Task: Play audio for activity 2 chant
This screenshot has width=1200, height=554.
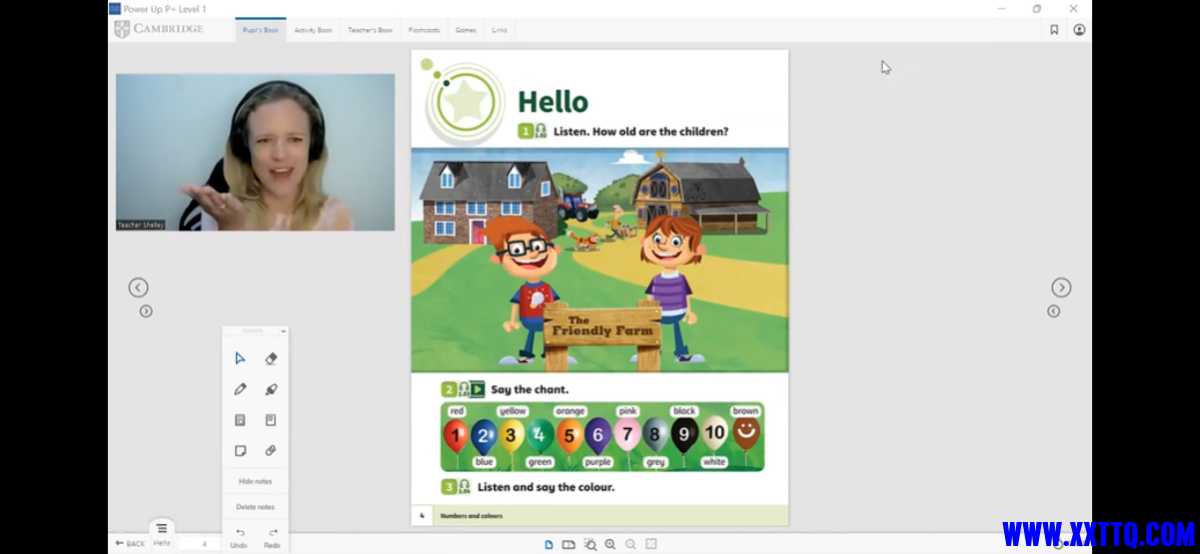Action: pyautogui.click(x=463, y=389)
